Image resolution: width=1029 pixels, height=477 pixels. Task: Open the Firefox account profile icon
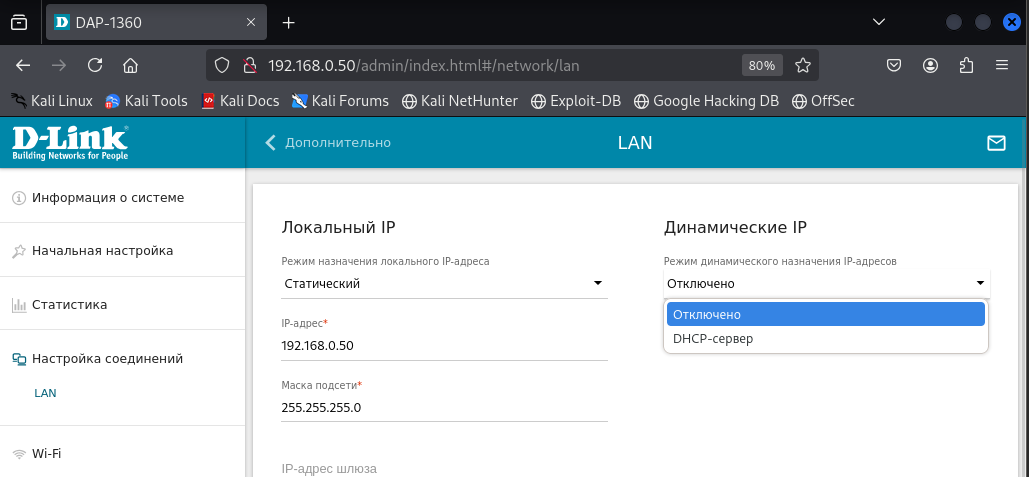pos(930,65)
